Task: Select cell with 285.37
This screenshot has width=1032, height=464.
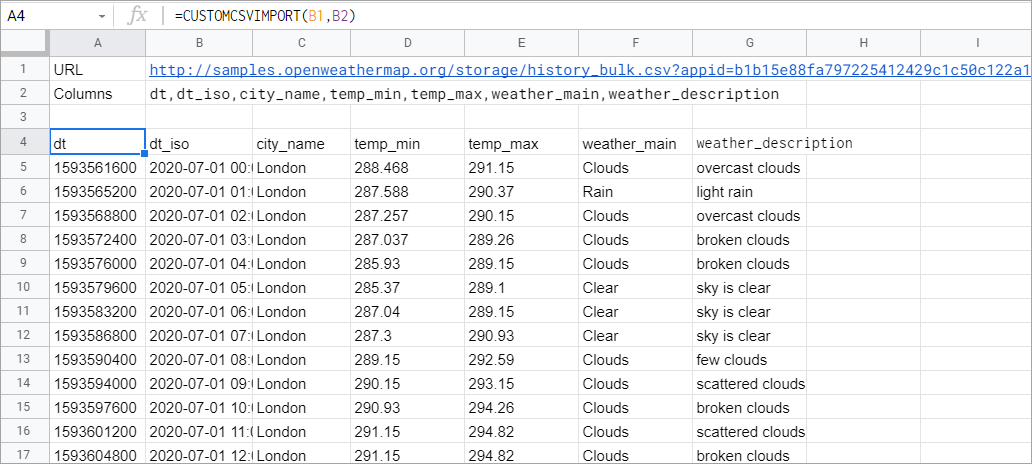Action: (x=407, y=288)
